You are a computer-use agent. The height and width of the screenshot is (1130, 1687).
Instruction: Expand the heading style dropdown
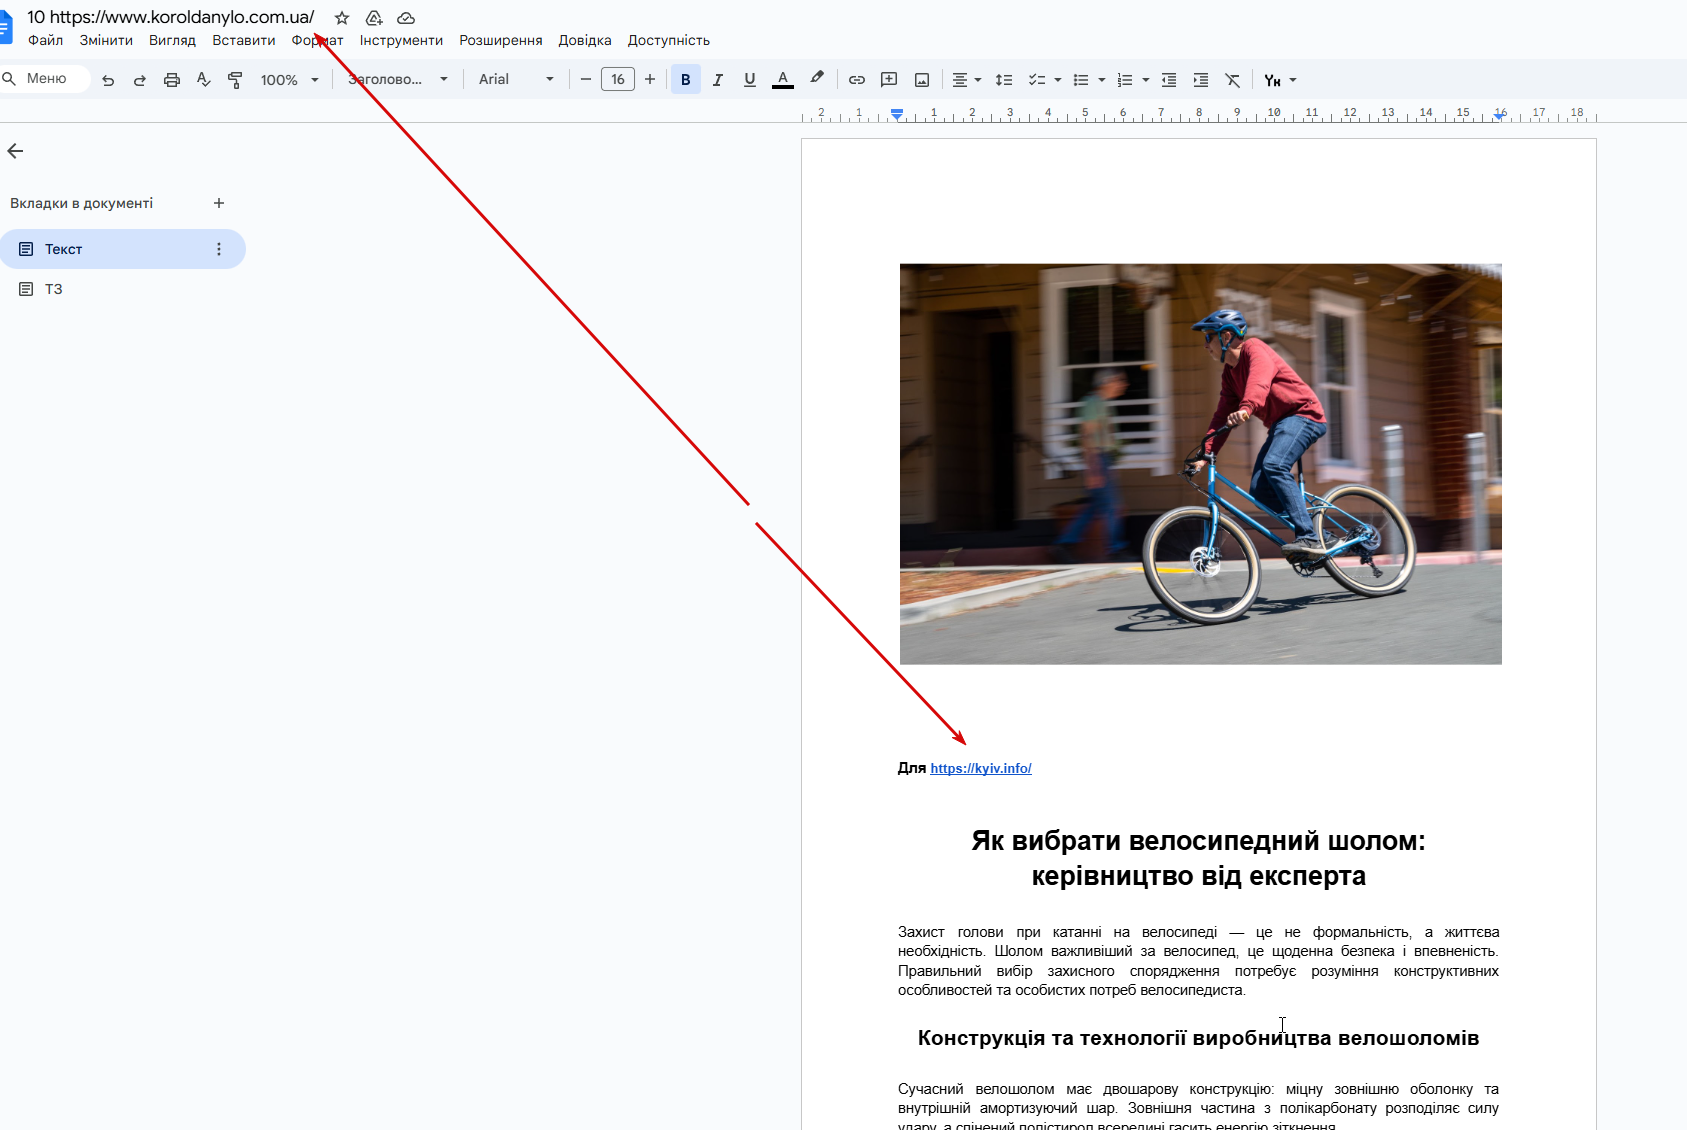(398, 80)
